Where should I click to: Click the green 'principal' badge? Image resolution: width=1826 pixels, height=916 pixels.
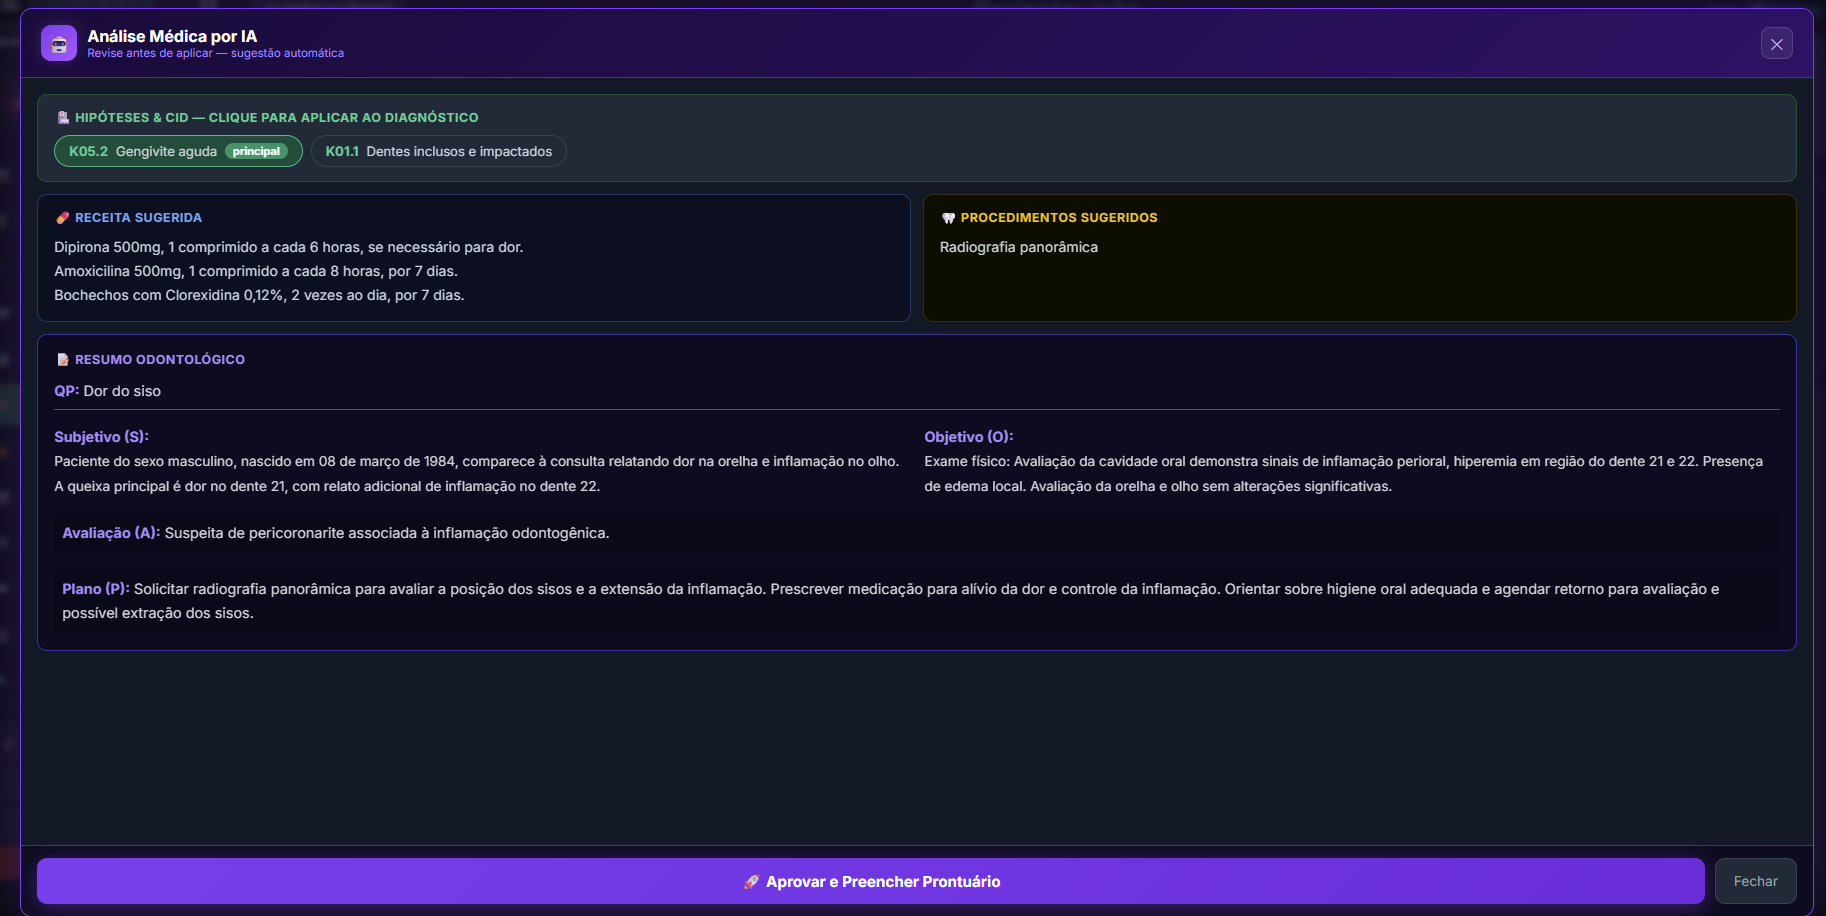point(256,152)
